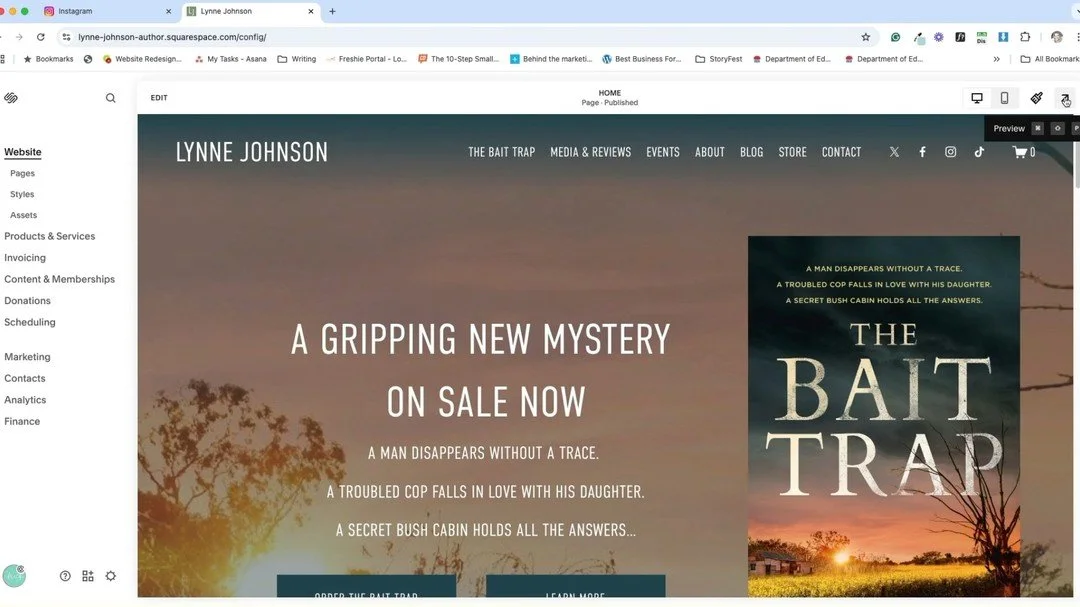Open the help question mark icon
The height and width of the screenshot is (607, 1080).
[65, 576]
